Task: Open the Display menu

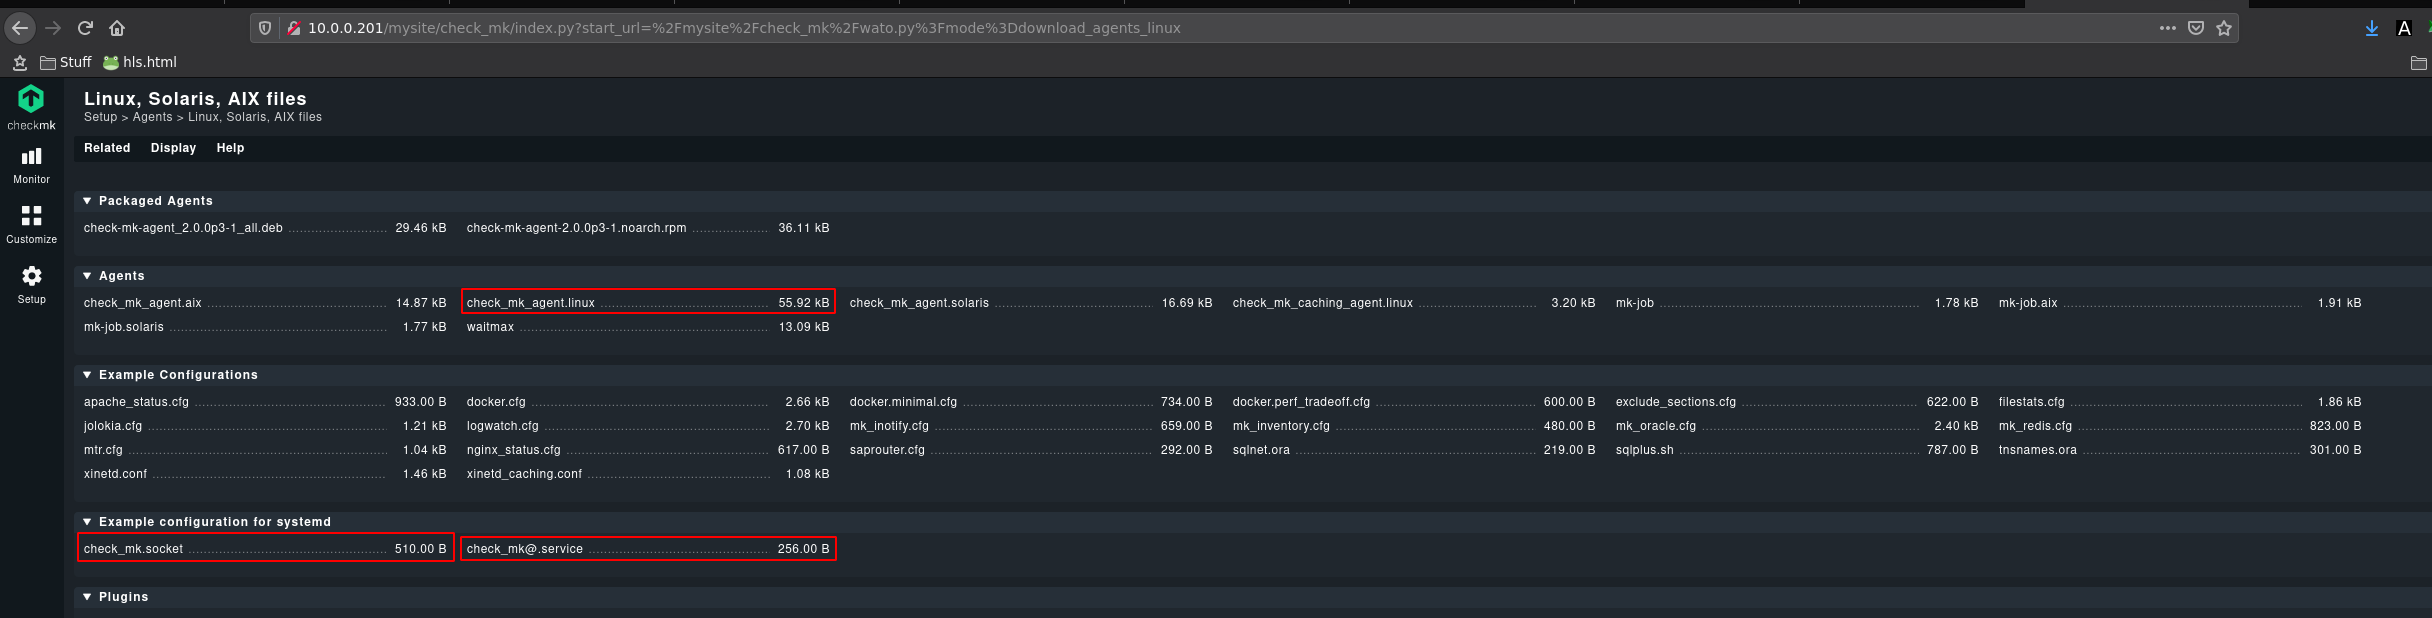Action: click(173, 148)
